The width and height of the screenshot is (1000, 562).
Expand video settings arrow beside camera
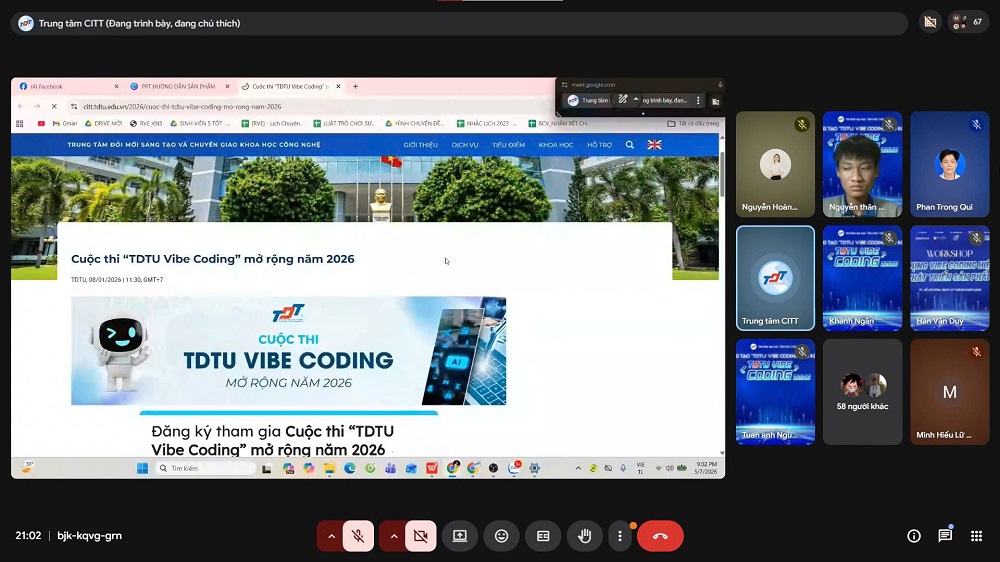point(393,536)
